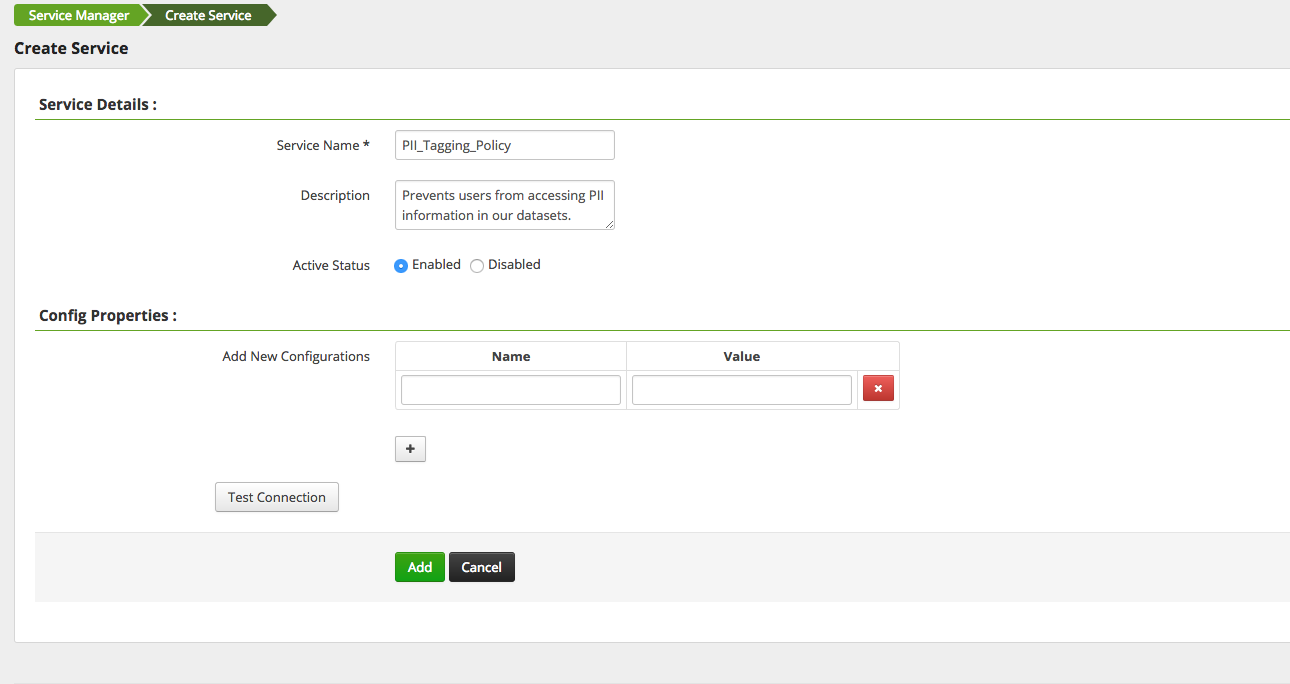Select the Disabled radio button
The width and height of the screenshot is (1290, 684).
coord(477,265)
